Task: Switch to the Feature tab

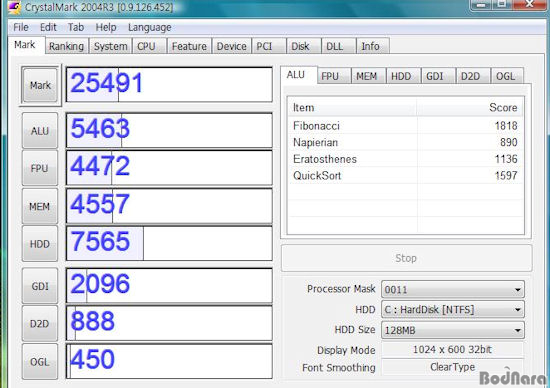Action: pyautogui.click(x=189, y=46)
